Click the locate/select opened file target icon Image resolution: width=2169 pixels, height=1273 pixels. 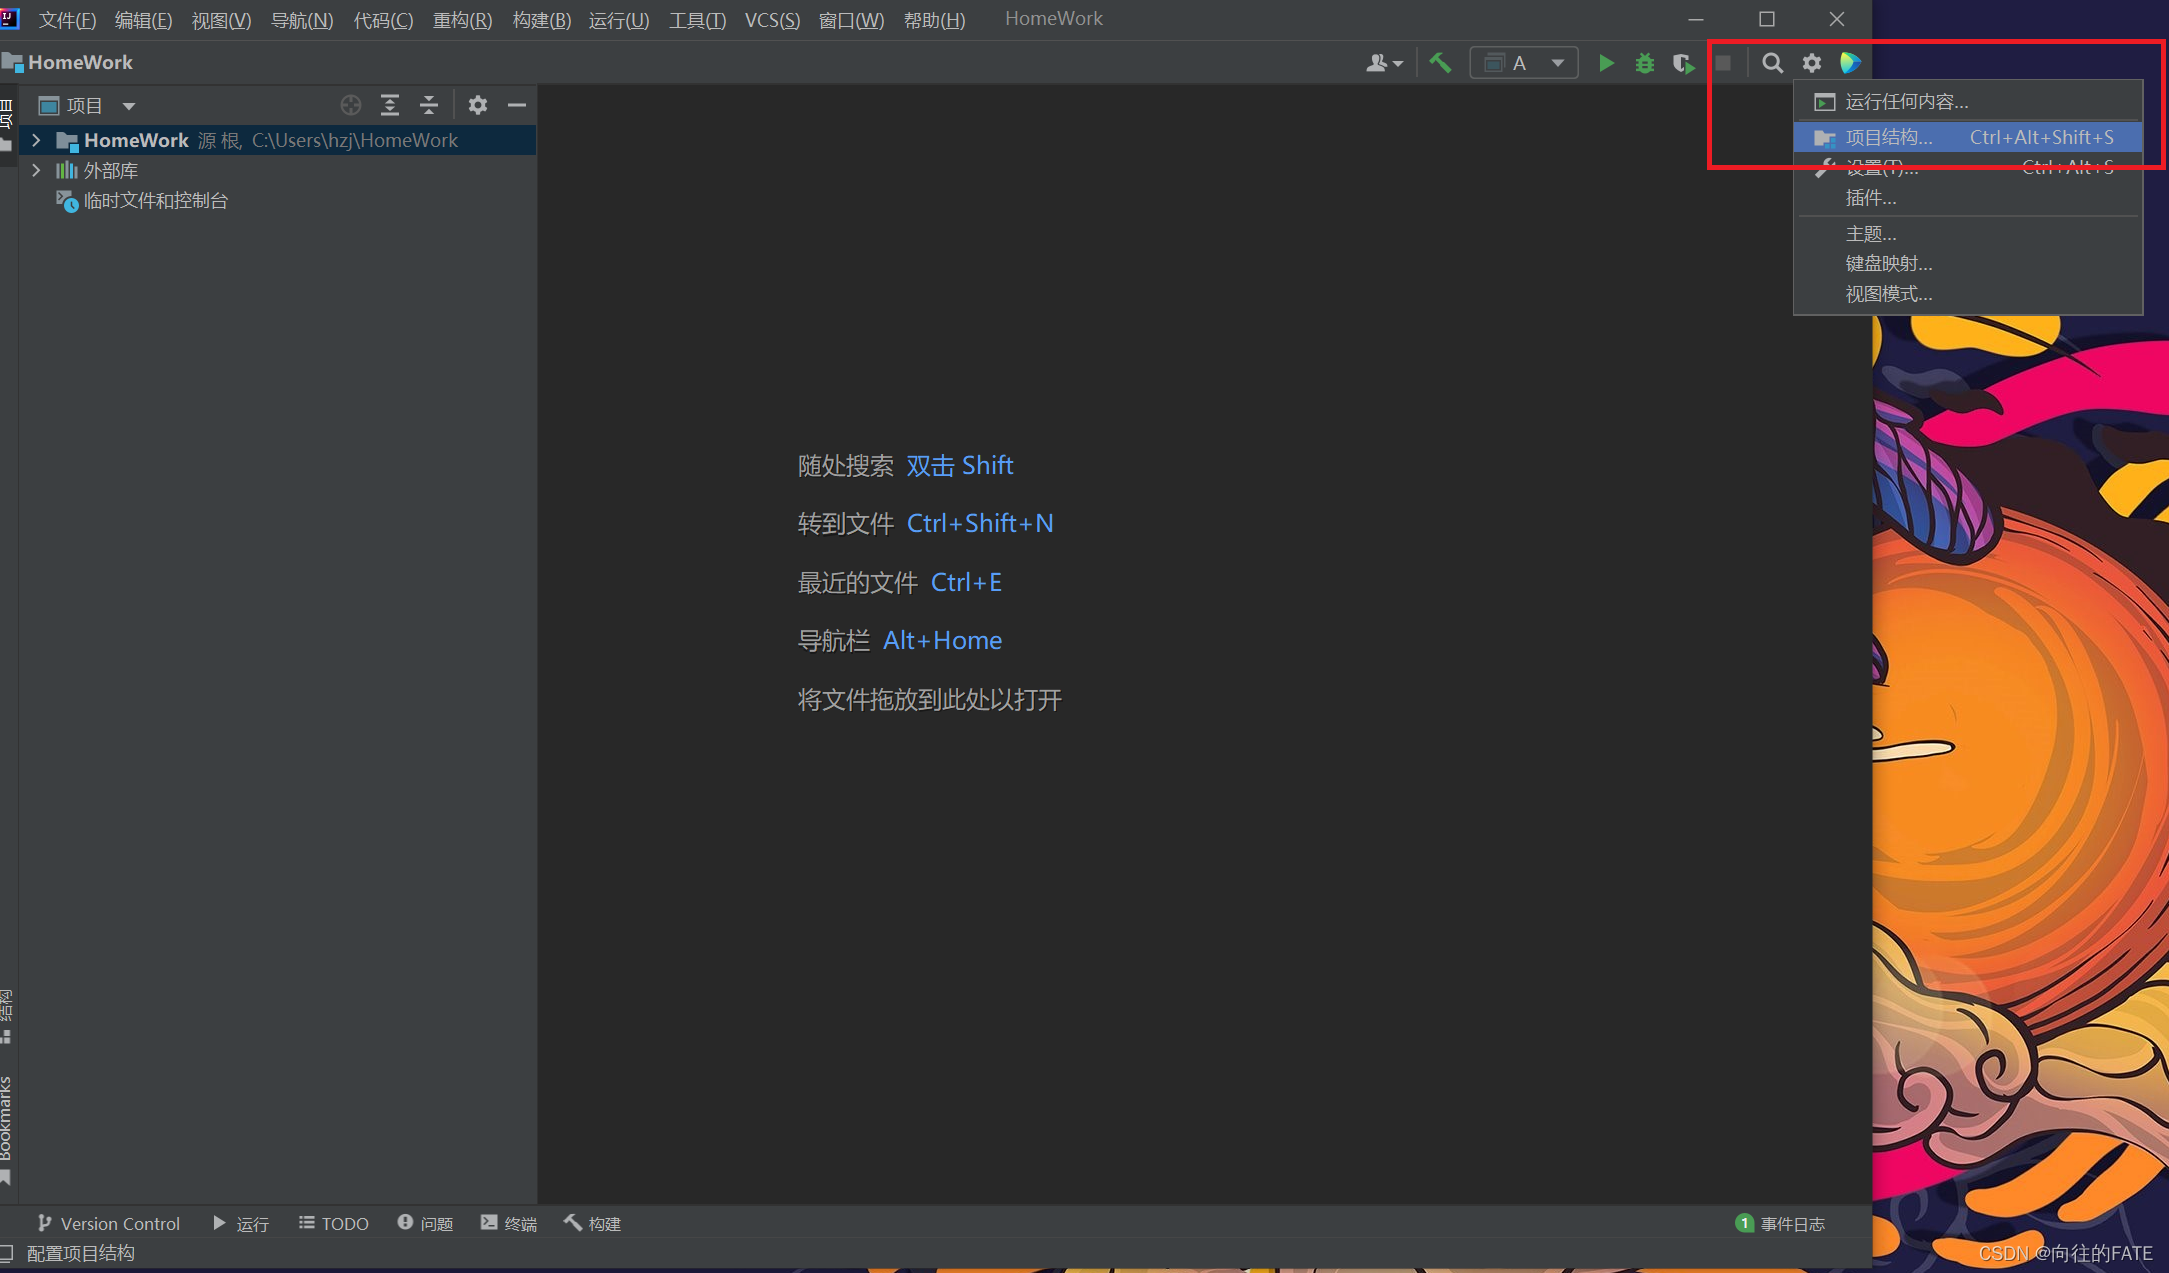pyautogui.click(x=350, y=105)
